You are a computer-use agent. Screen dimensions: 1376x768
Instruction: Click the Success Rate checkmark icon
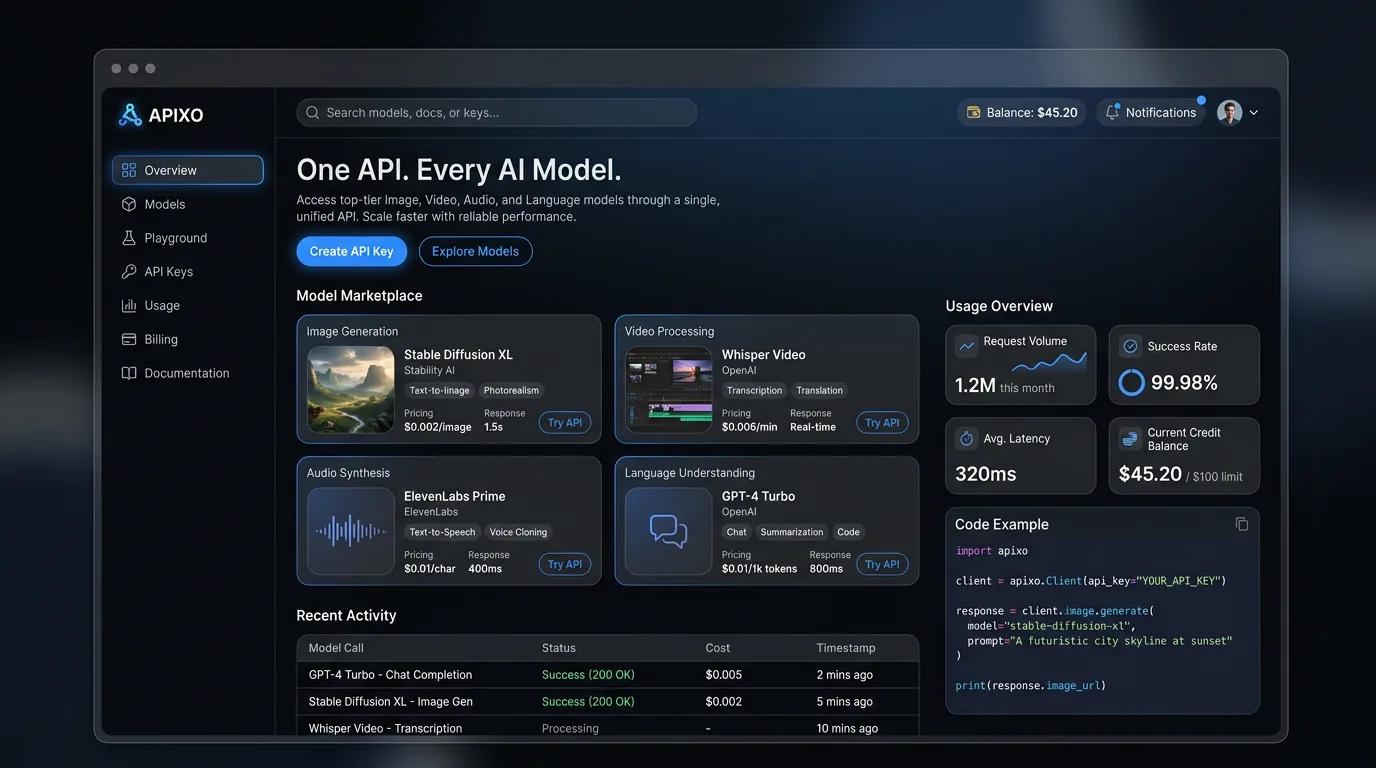(1130, 346)
